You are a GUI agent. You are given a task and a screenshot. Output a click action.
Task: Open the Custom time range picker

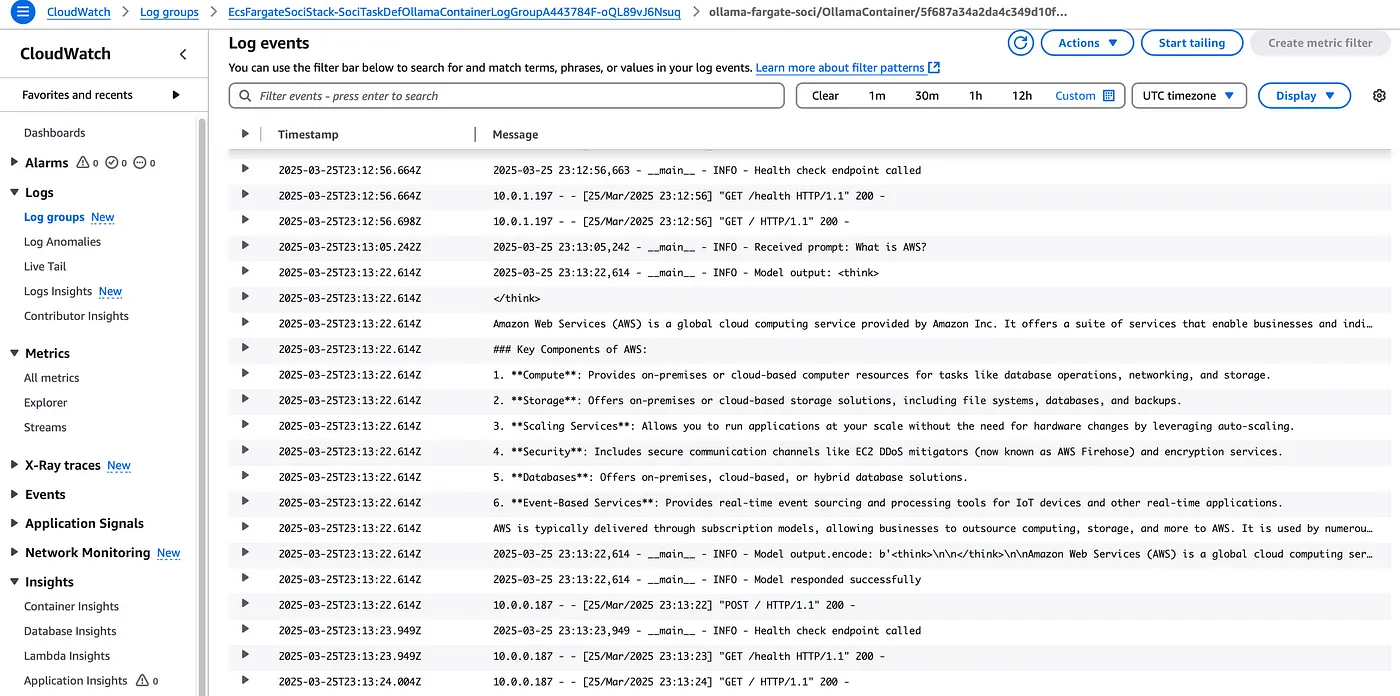point(1085,96)
